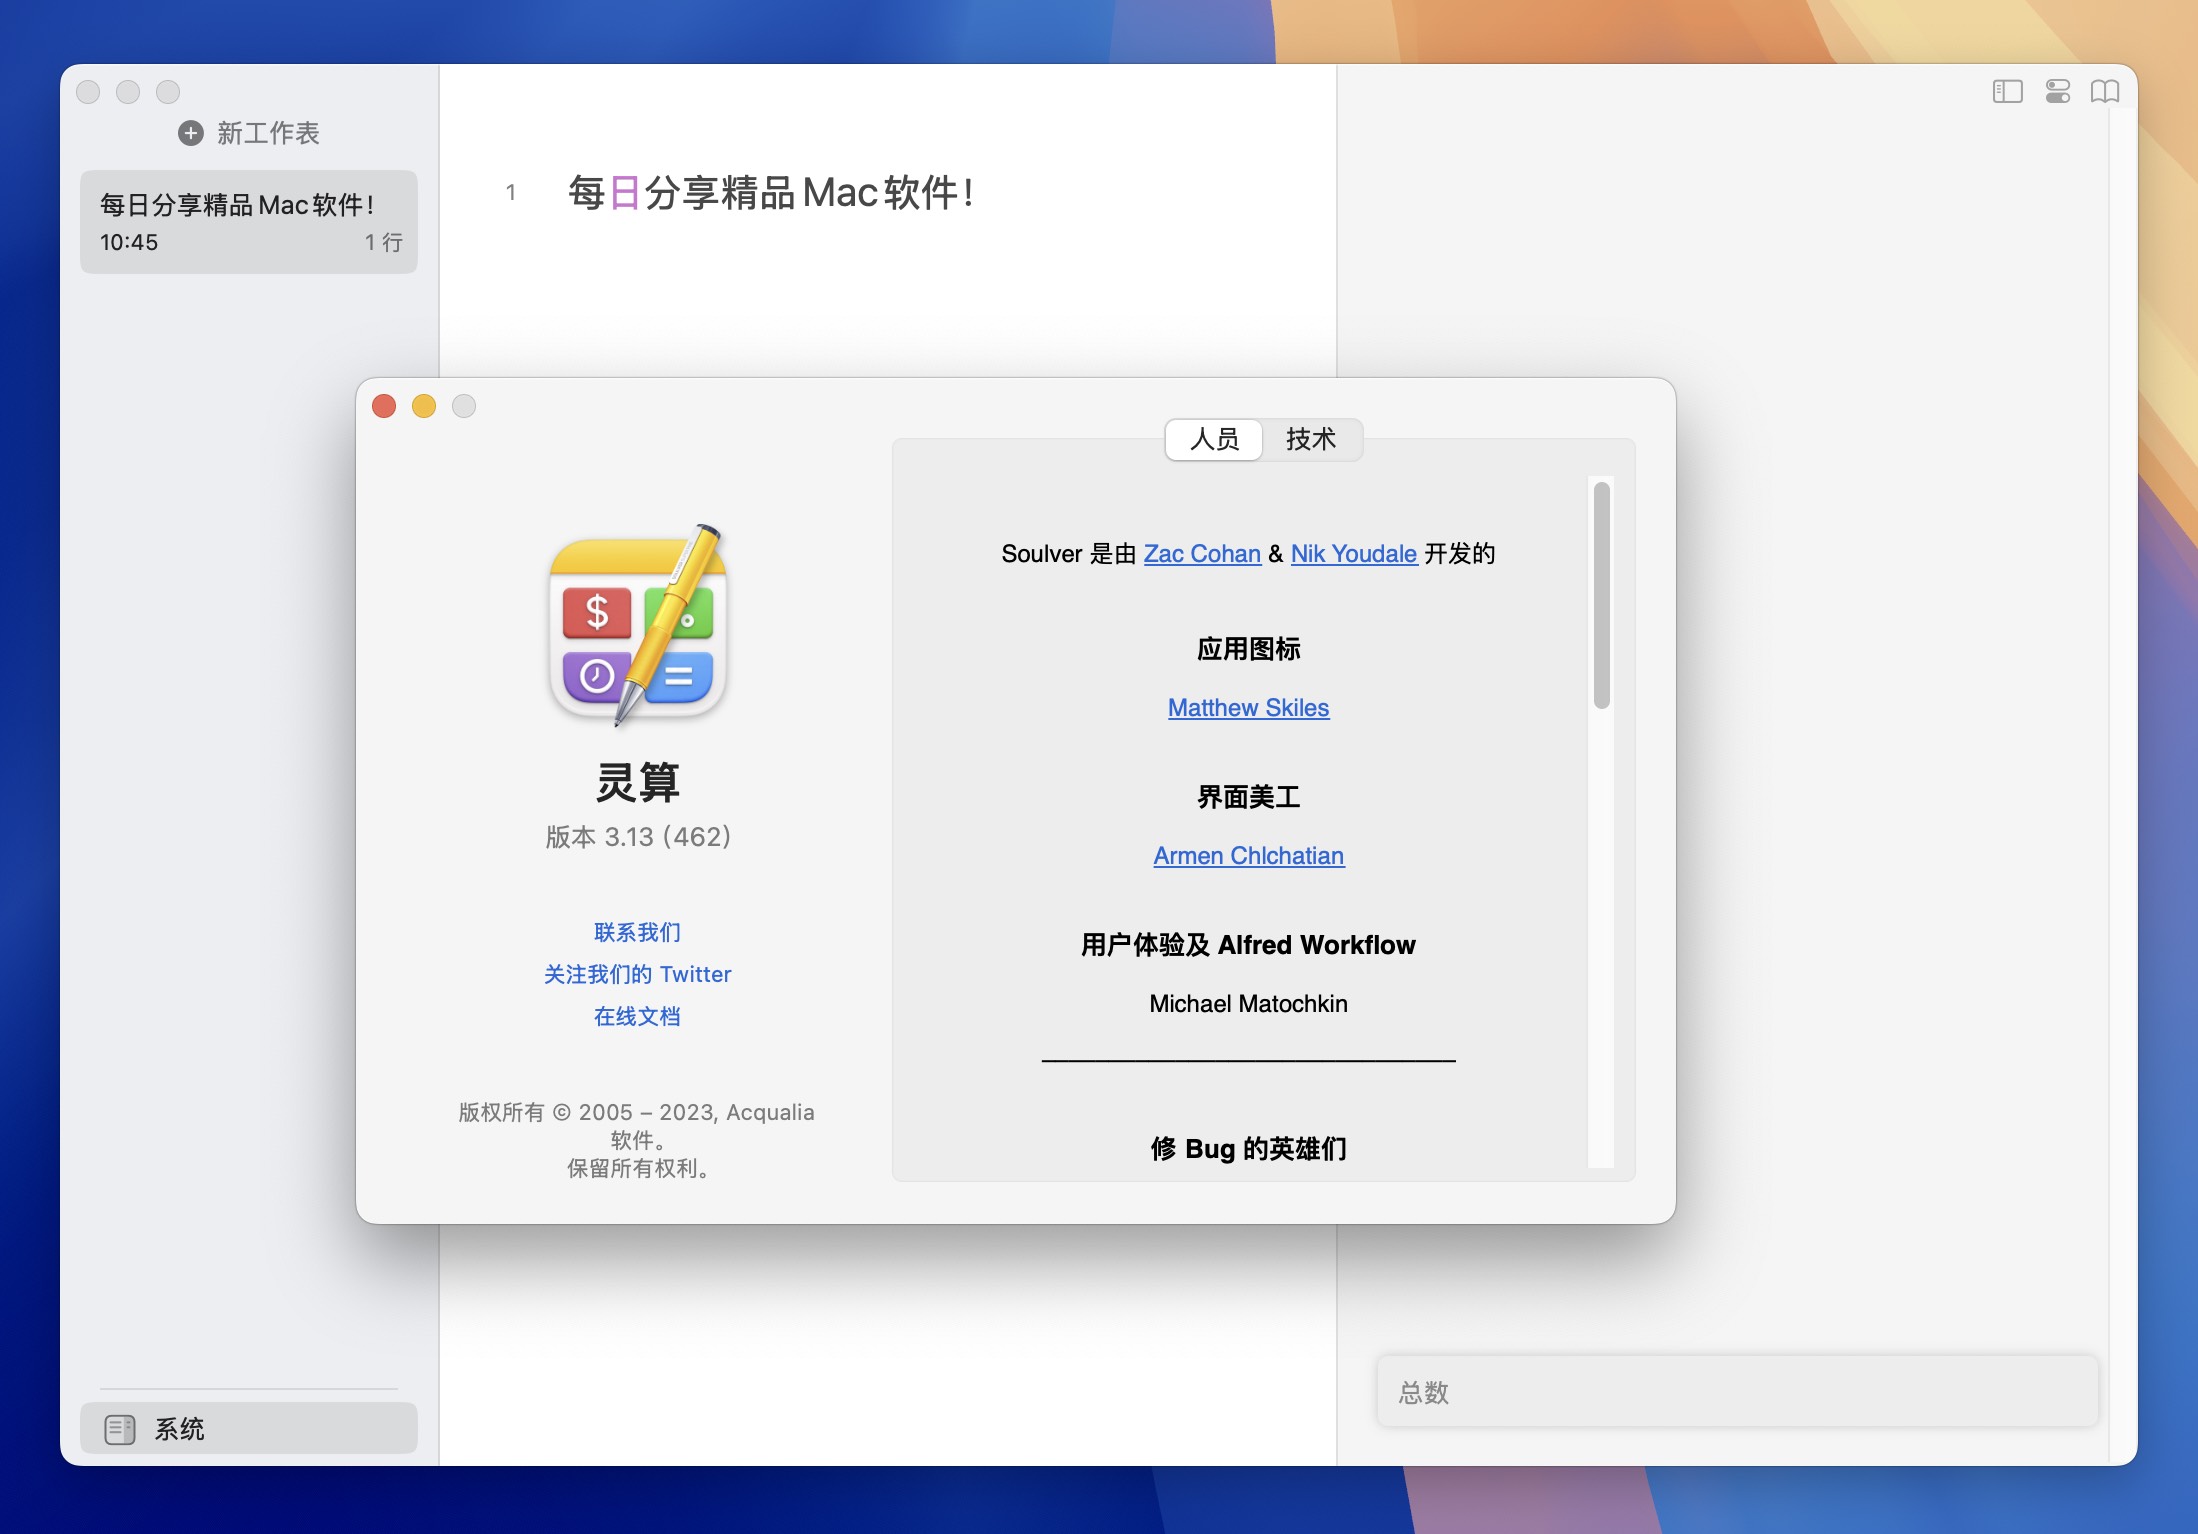Click the 1 行 line count in the sidebar

tap(383, 242)
